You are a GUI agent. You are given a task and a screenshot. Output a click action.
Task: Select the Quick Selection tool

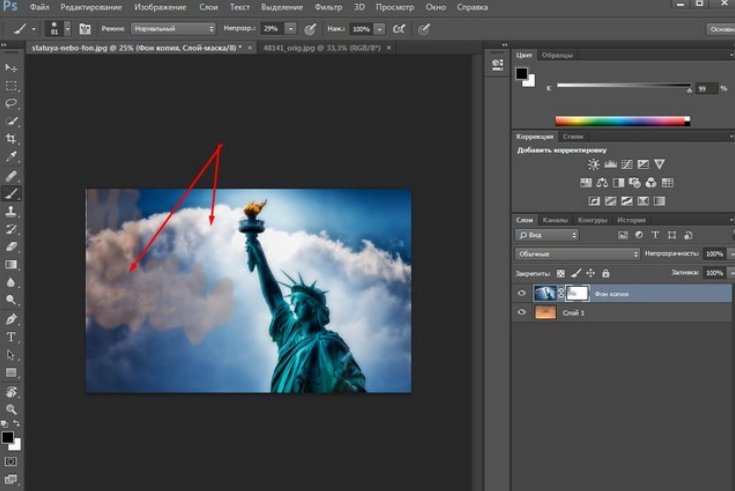[x=11, y=121]
